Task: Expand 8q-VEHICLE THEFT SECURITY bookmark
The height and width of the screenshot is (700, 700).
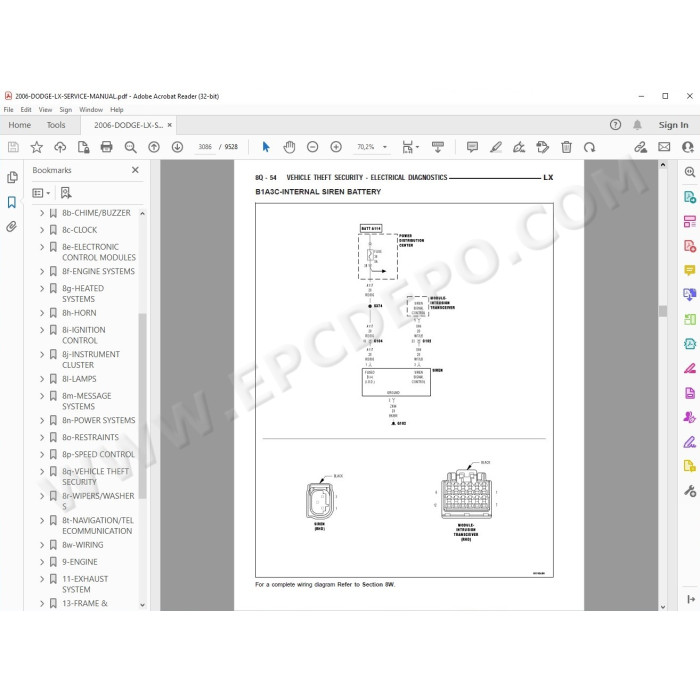Action: click(x=42, y=471)
